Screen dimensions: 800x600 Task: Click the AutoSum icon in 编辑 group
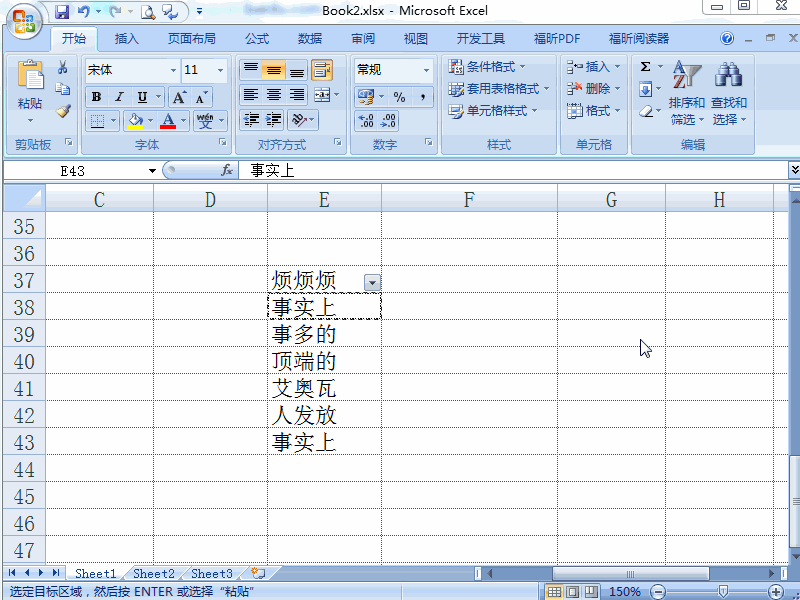point(645,65)
